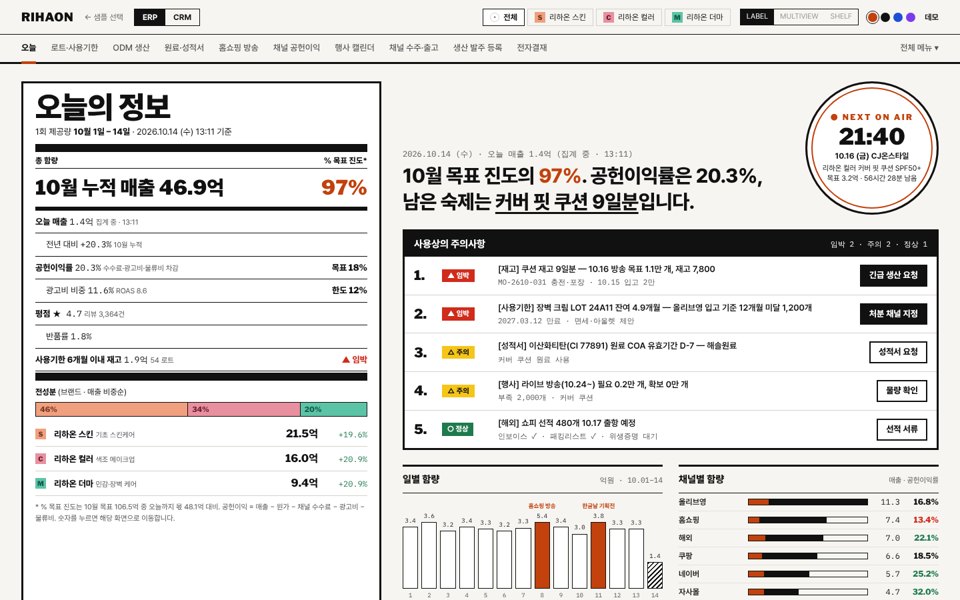The height and width of the screenshot is (600, 960).
Task: Click the C icon beside 리하온 컬러 16.0억
Action: point(40,459)
